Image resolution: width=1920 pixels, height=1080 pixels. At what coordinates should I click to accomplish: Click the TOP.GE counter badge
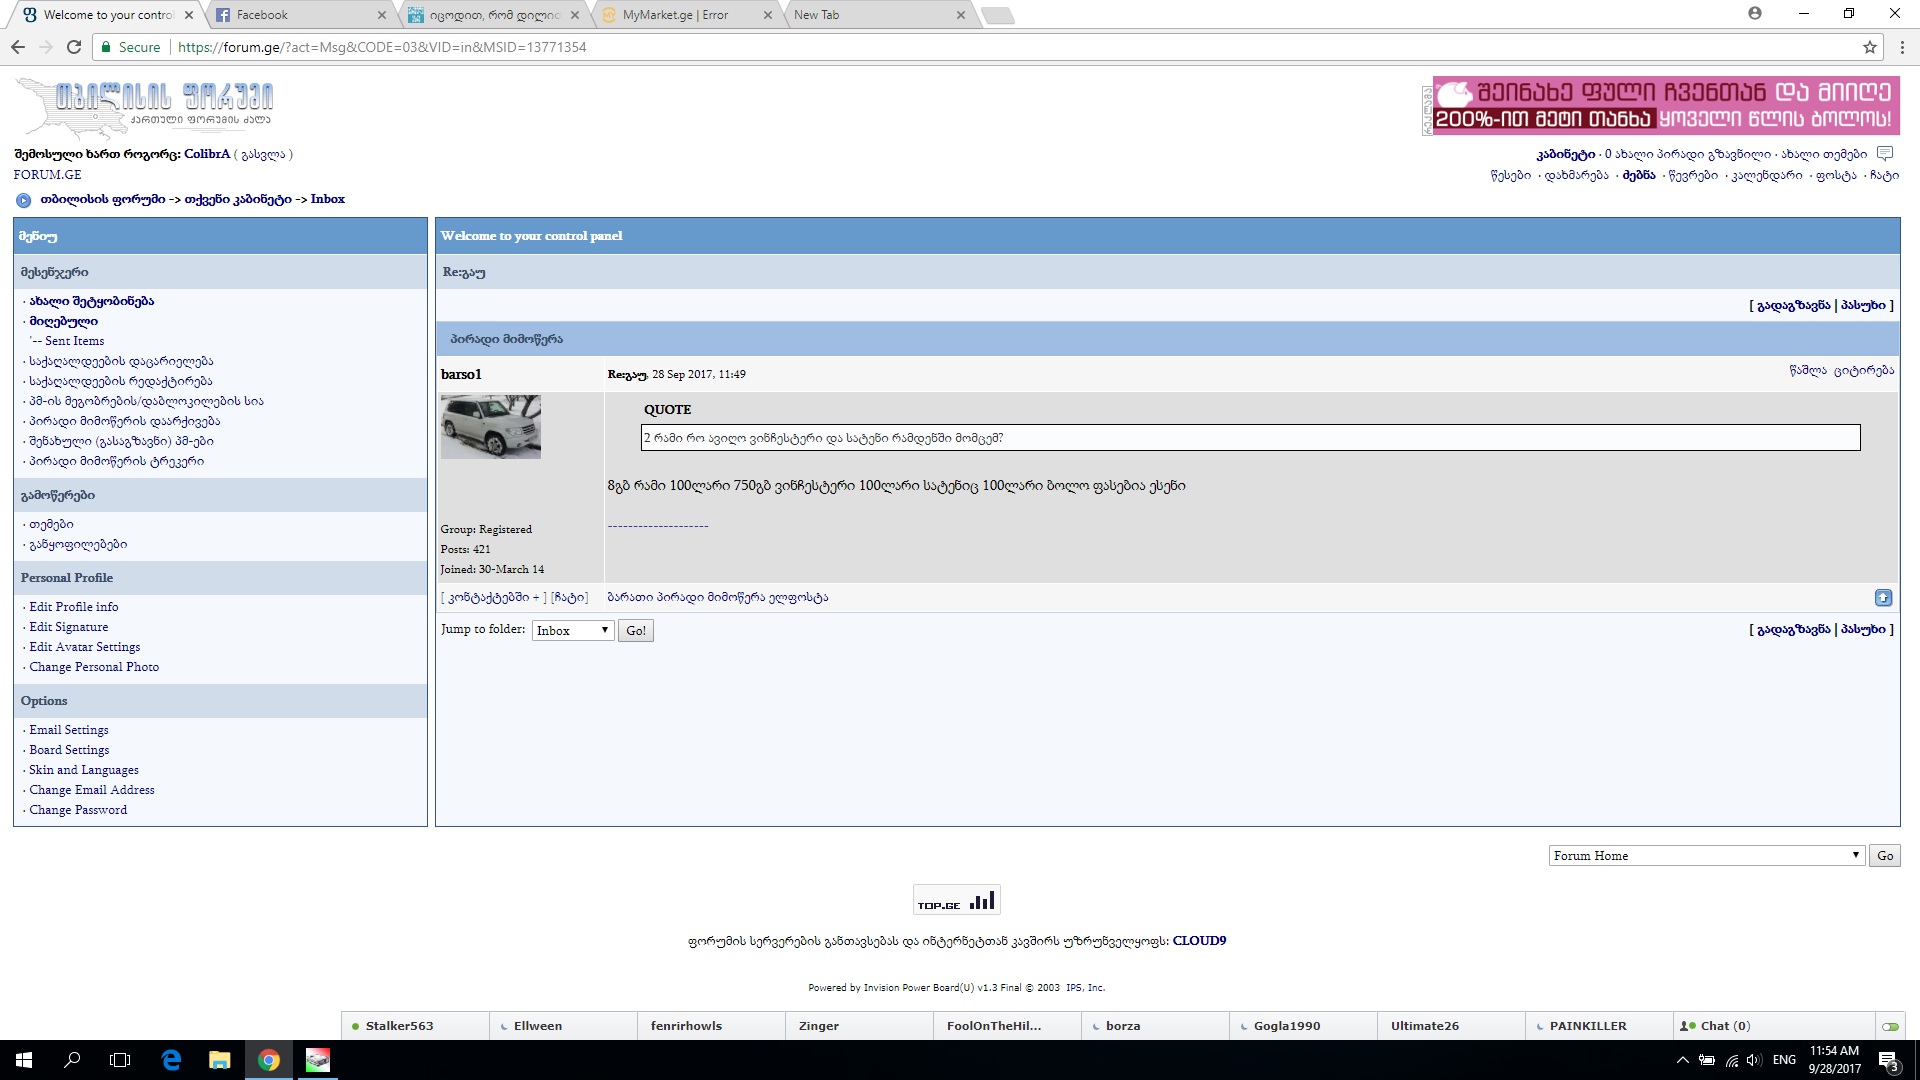pyautogui.click(x=956, y=900)
